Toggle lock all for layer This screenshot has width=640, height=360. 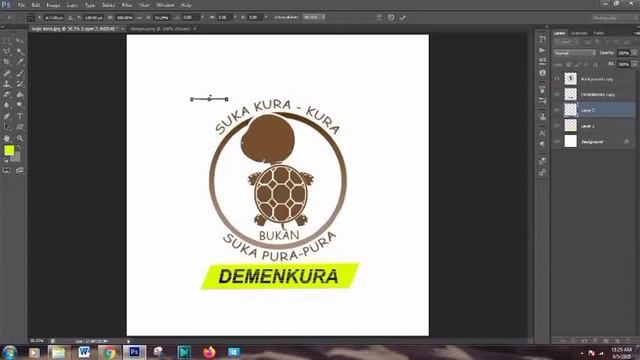596,64
